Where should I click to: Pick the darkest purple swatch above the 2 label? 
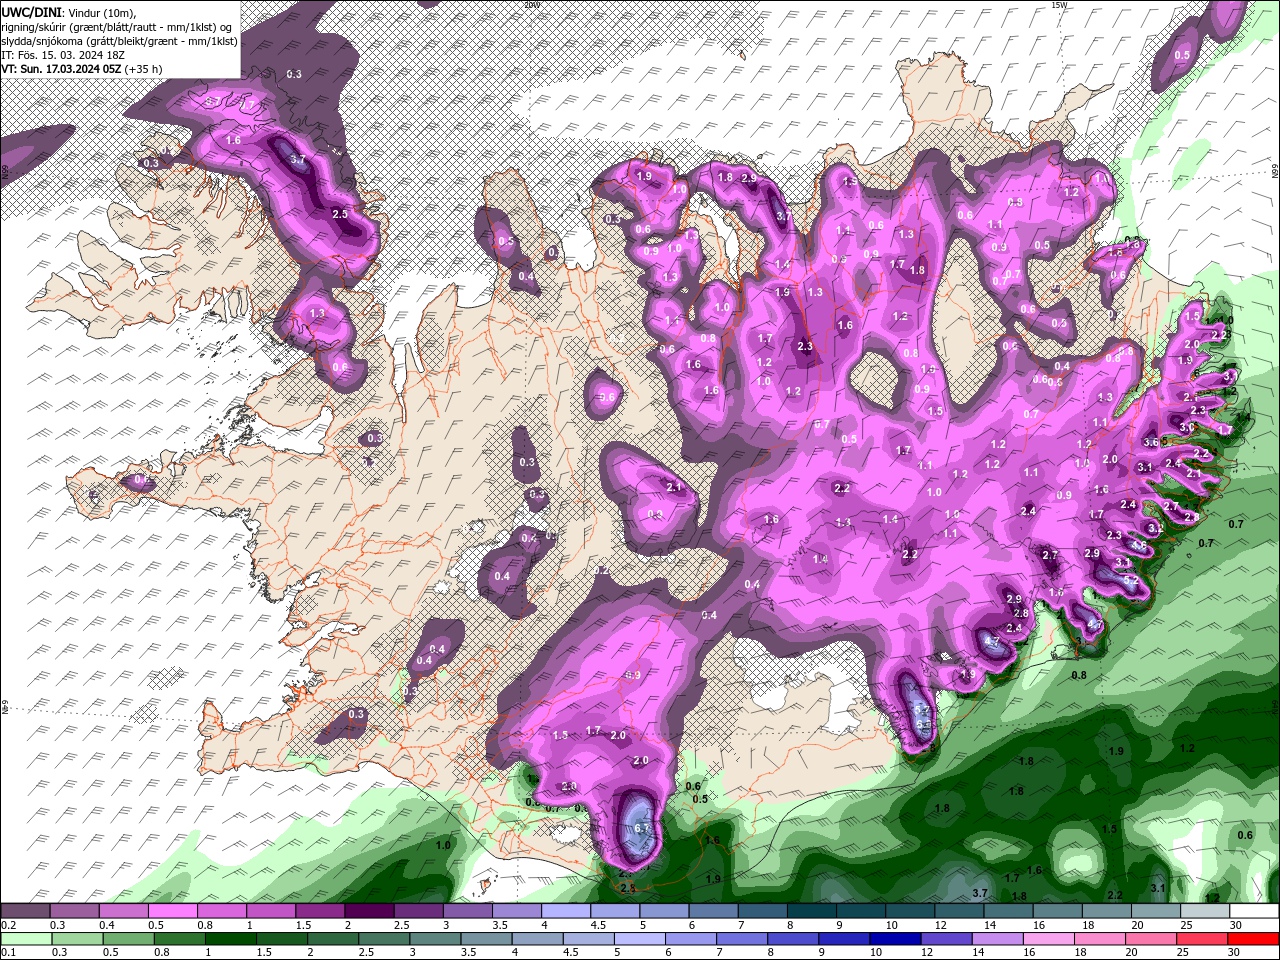point(368,910)
